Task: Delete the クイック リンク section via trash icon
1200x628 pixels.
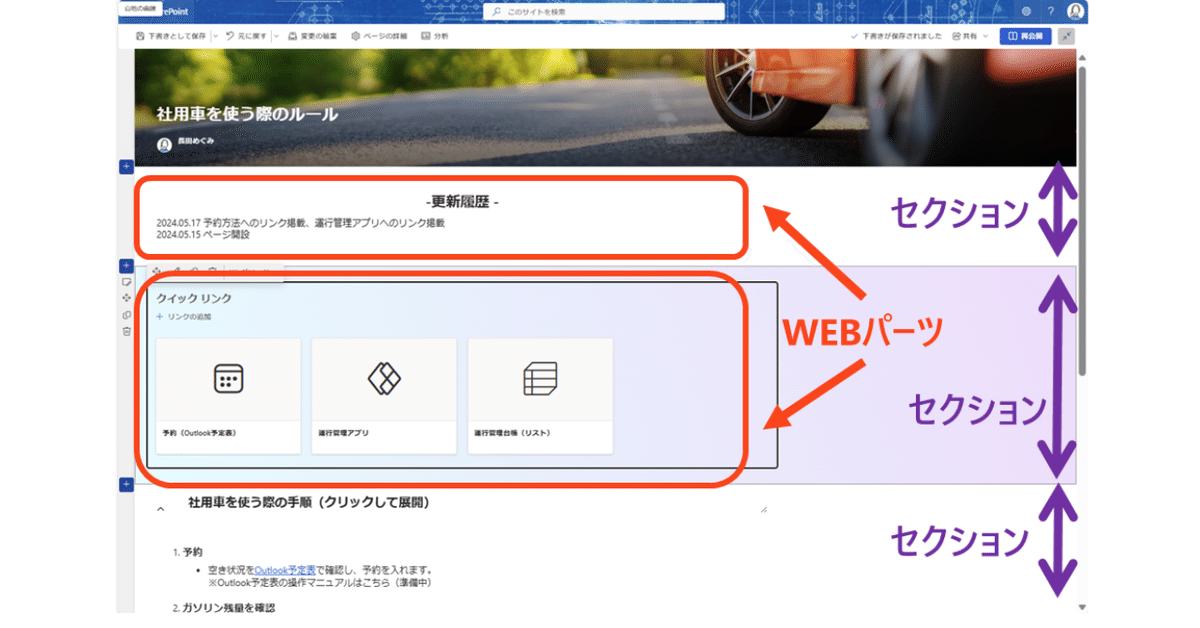Action: pos(126,331)
